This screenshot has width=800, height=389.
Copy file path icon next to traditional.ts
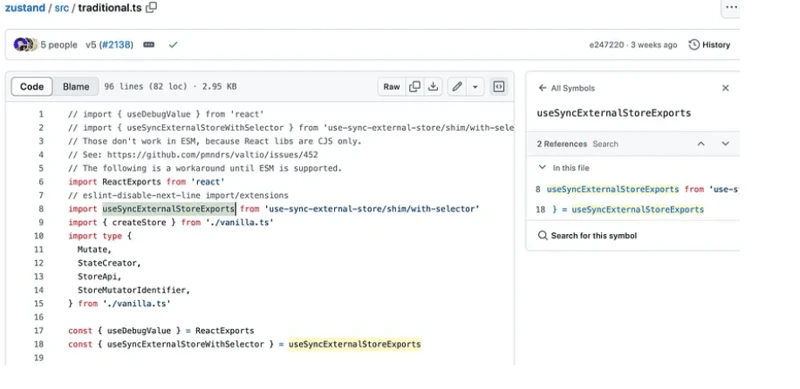click(152, 8)
